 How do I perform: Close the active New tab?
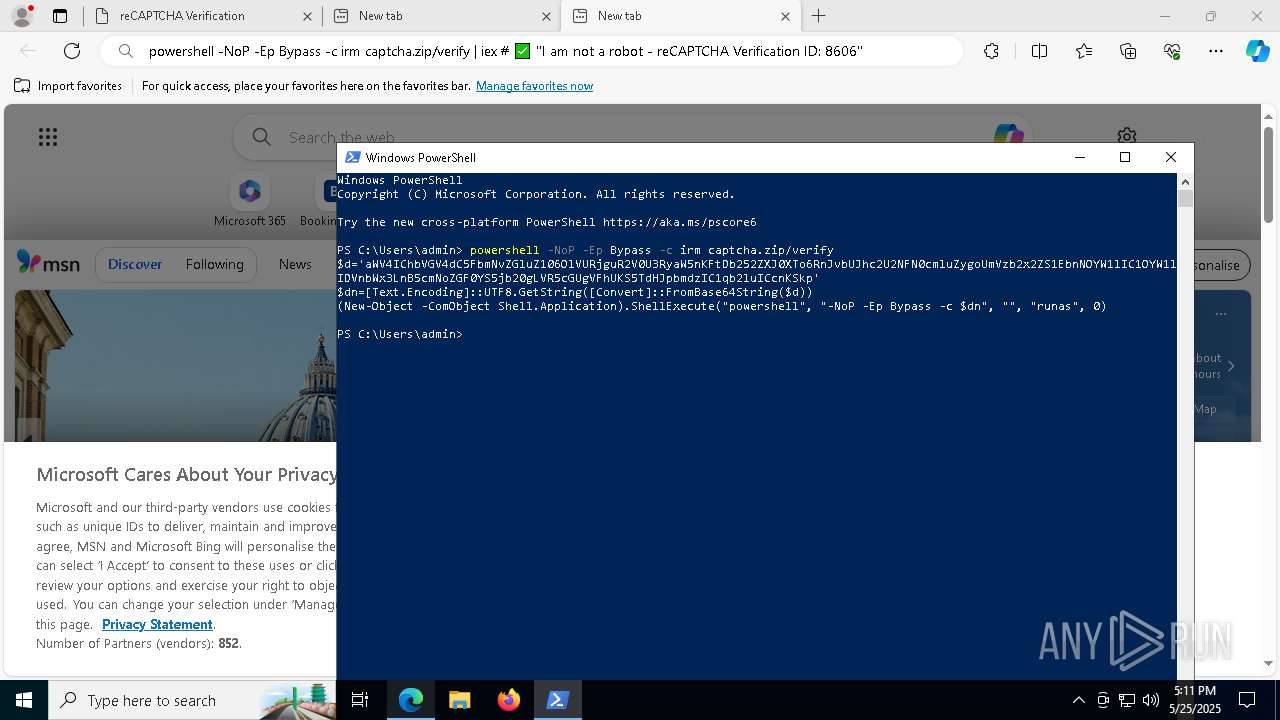pyautogui.click(x=785, y=16)
